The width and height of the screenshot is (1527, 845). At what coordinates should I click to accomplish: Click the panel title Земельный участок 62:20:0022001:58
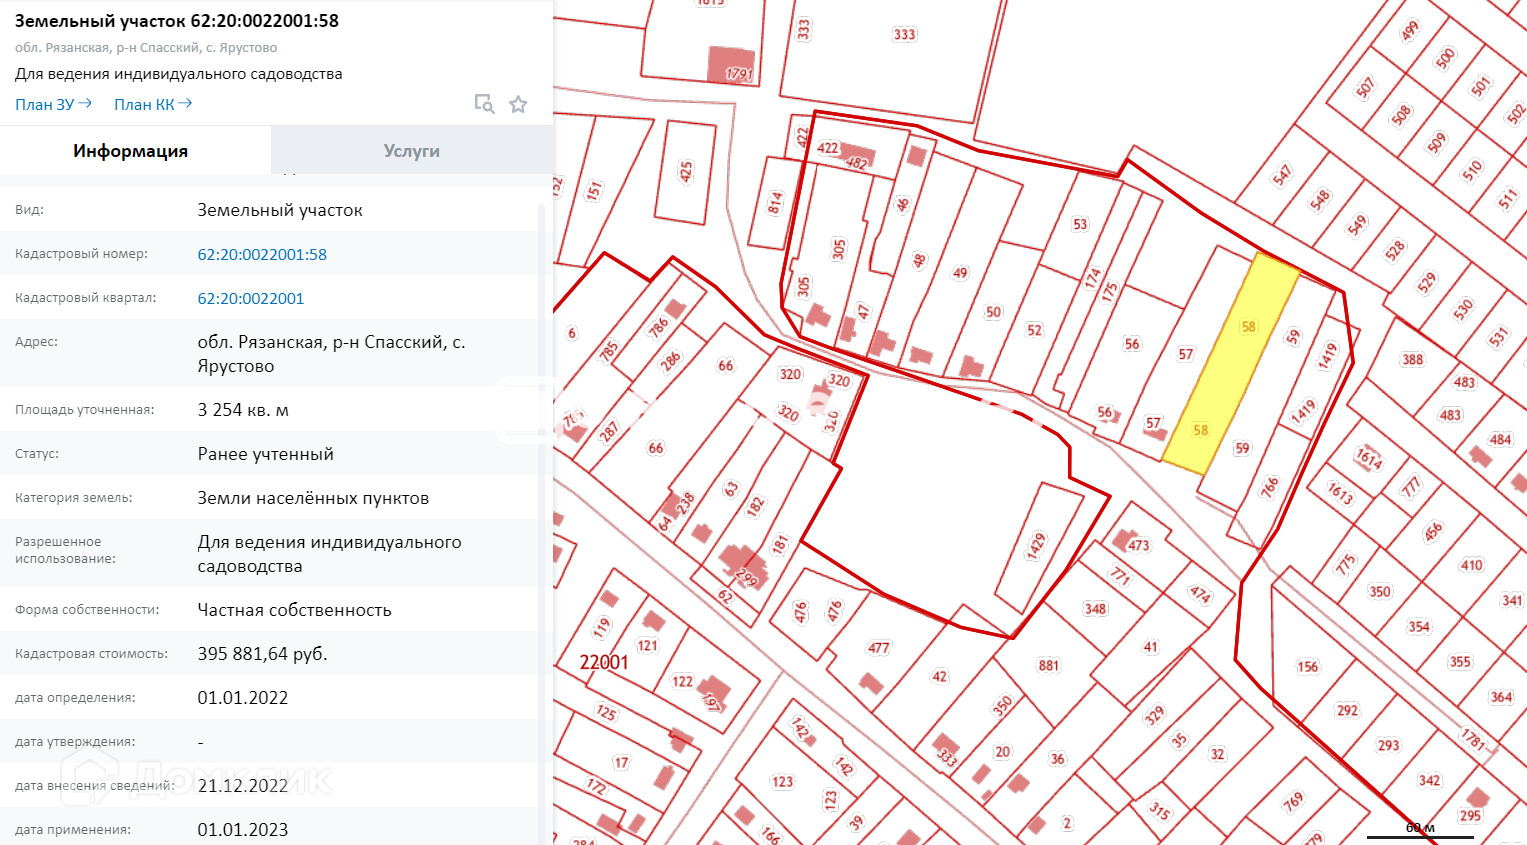pyautogui.click(x=177, y=21)
